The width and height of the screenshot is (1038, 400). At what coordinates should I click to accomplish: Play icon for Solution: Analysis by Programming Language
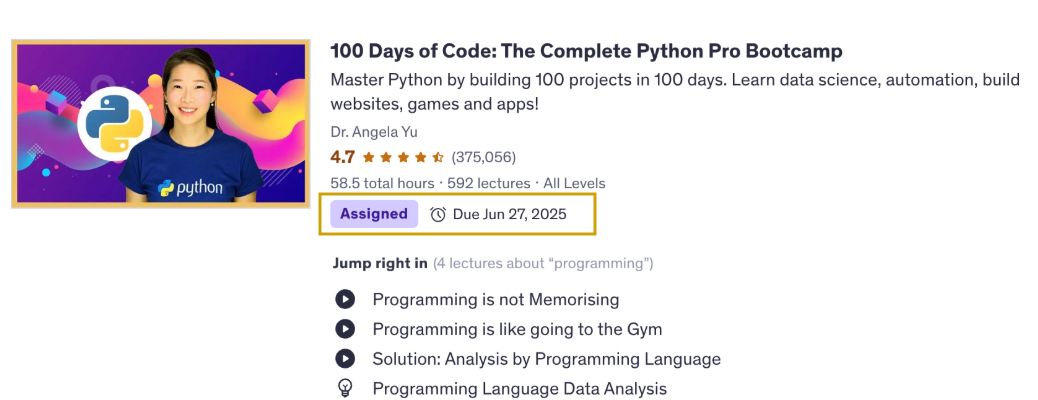[345, 359]
